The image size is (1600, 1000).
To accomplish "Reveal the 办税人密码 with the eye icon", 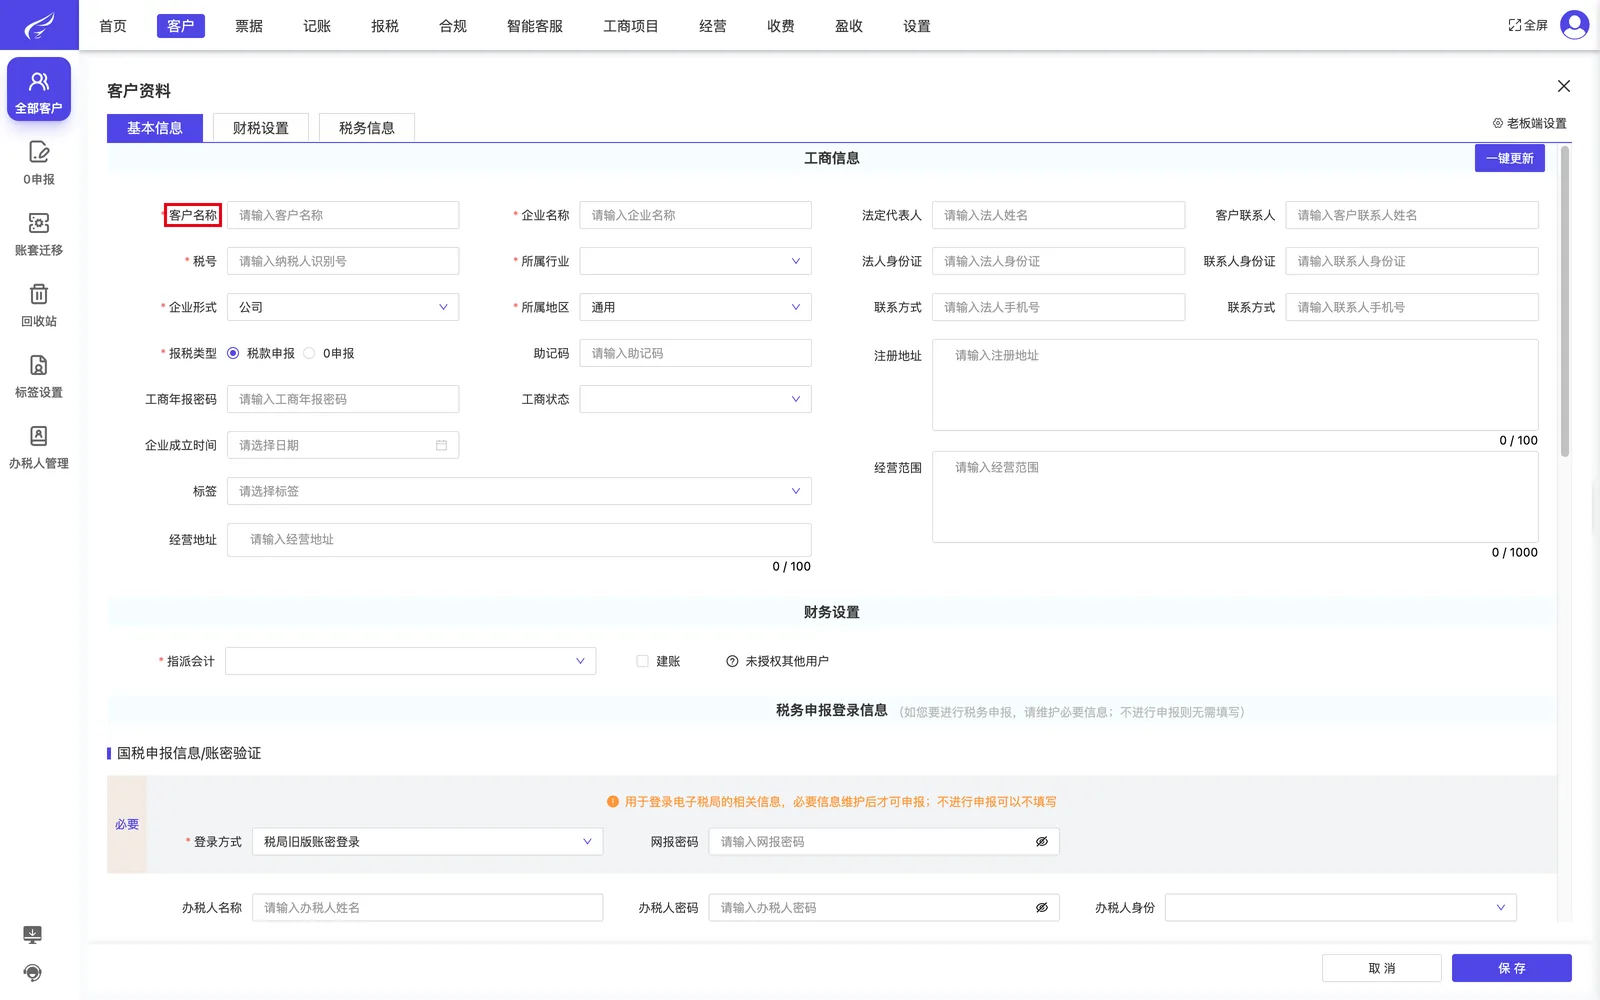I will coord(1041,908).
